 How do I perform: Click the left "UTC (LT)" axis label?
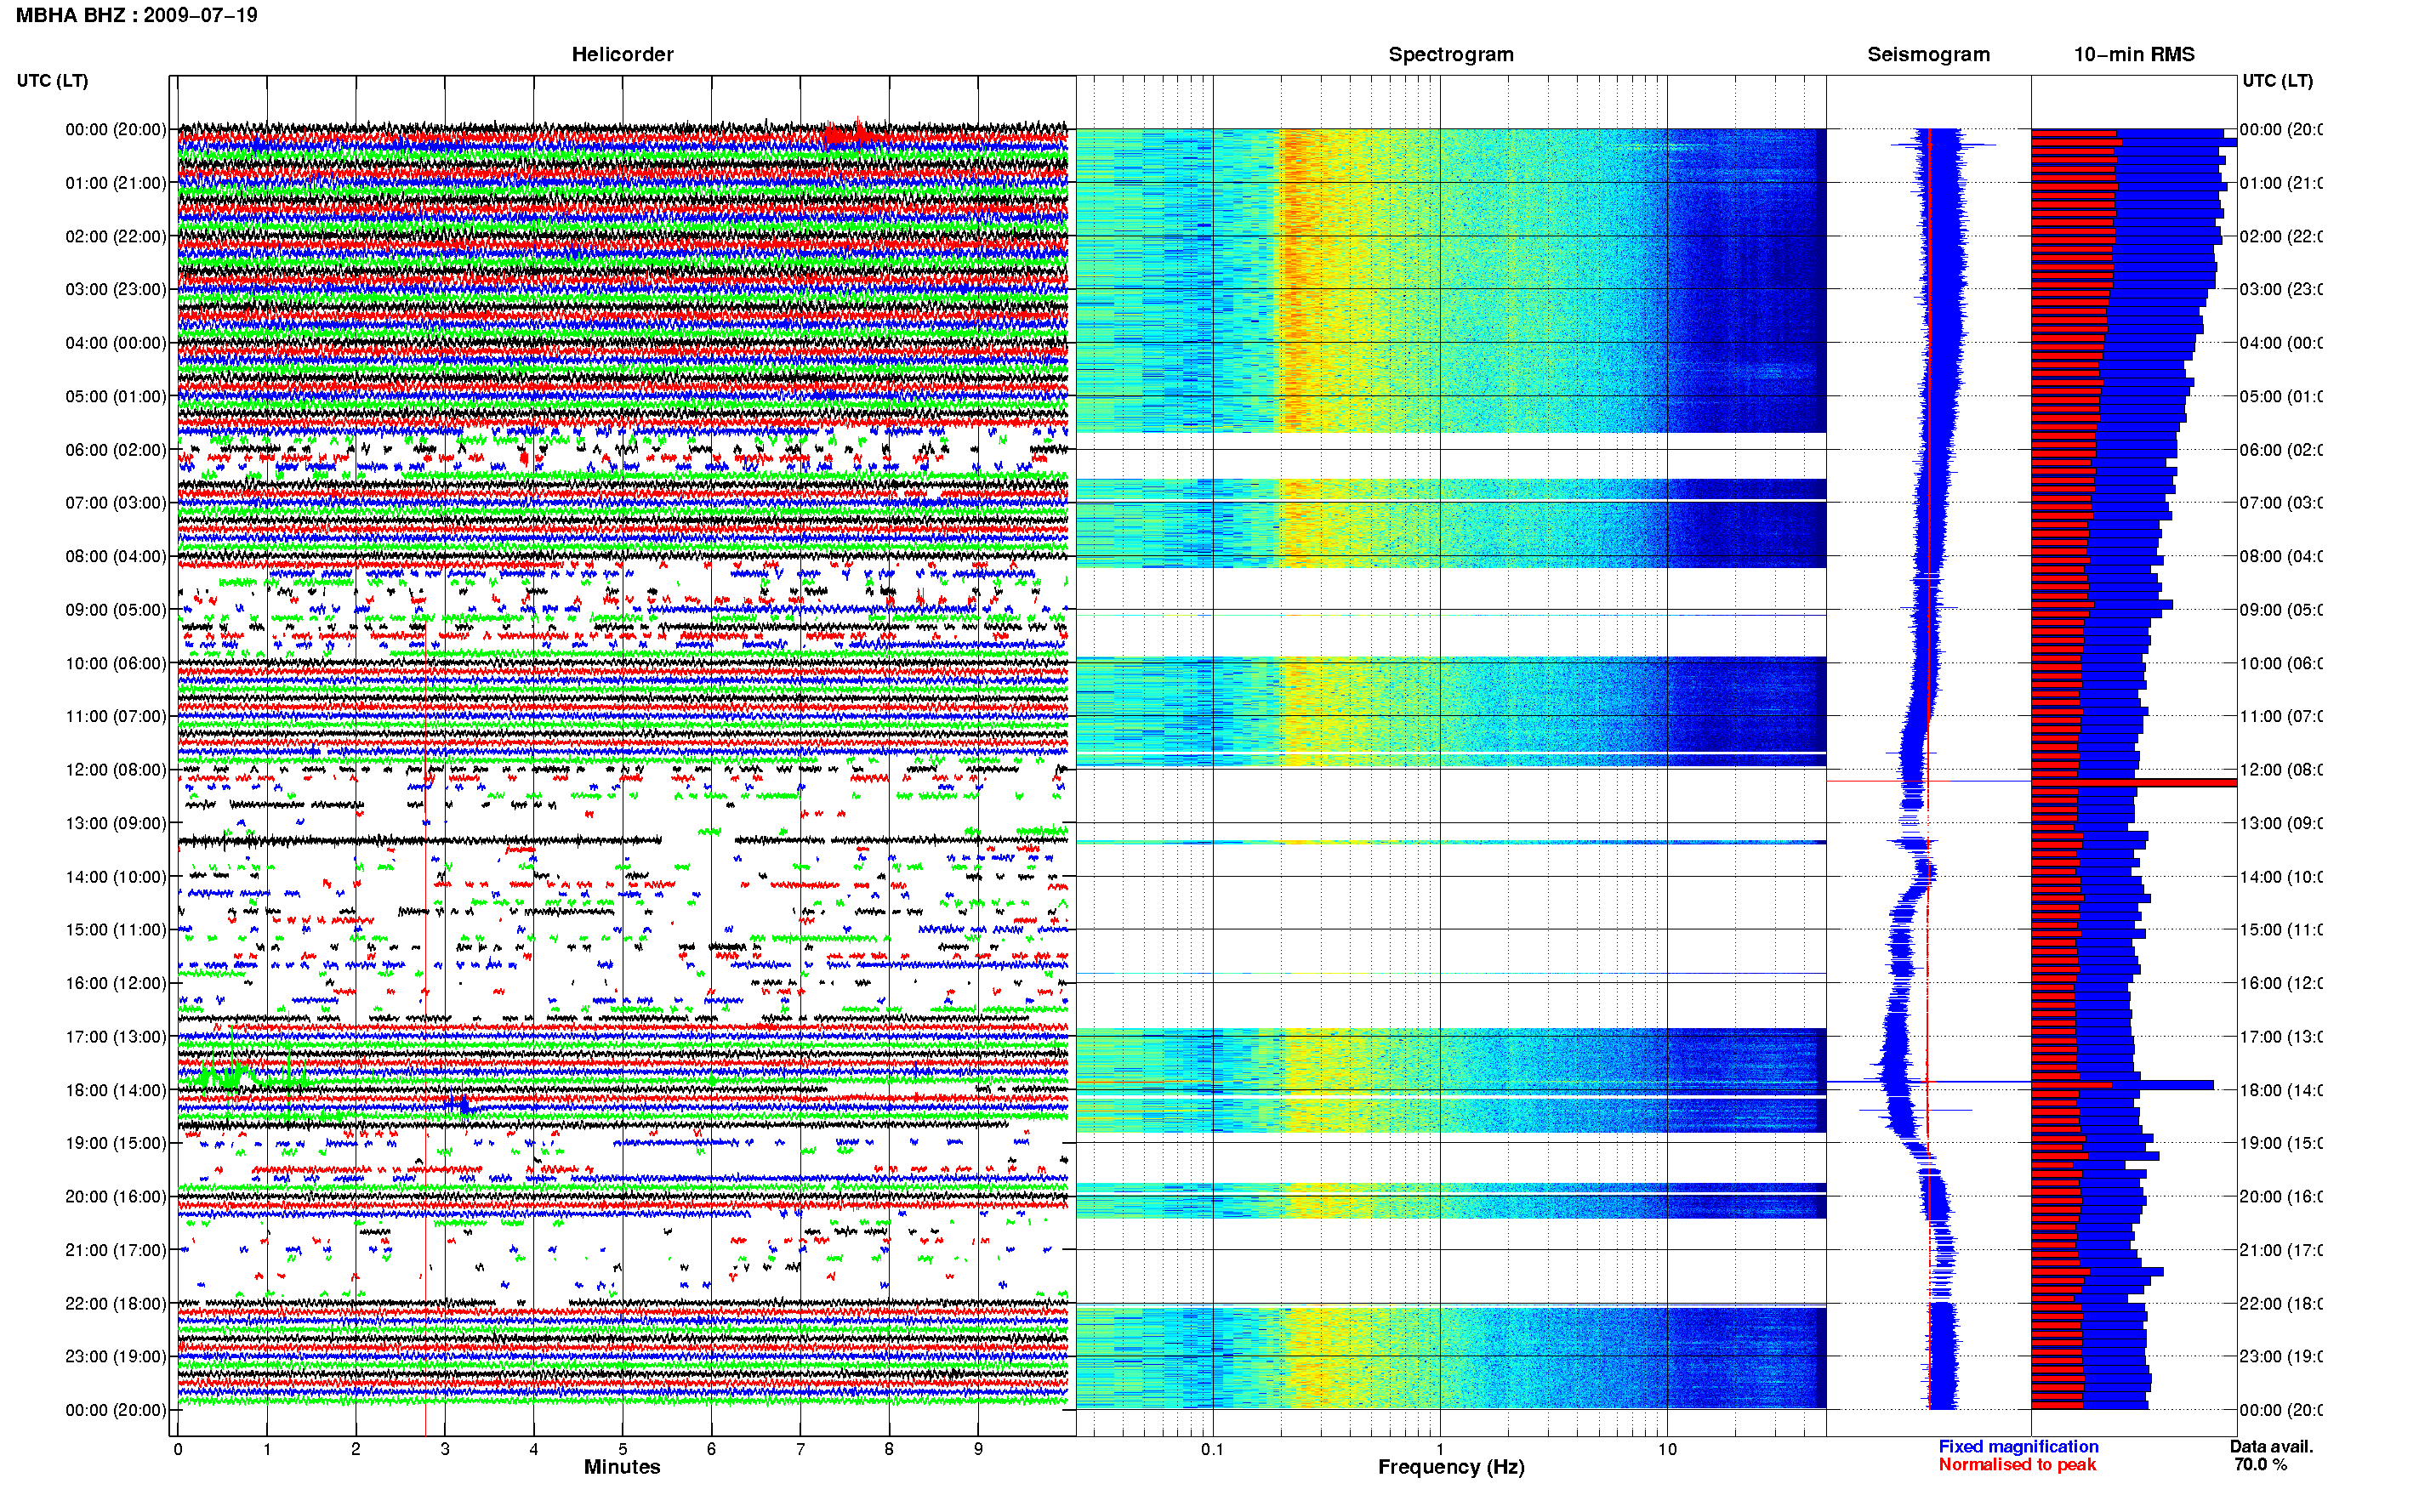(52, 80)
